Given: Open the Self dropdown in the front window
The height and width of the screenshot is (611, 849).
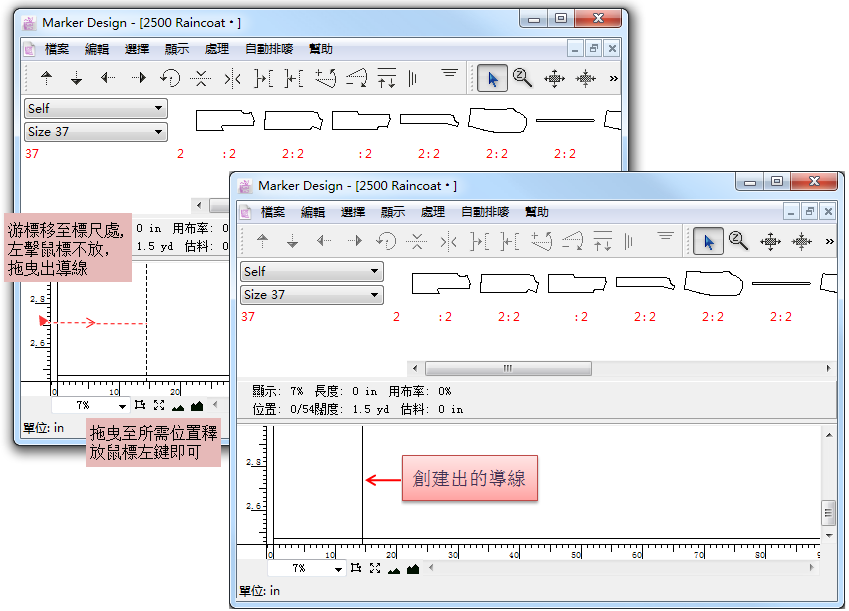Looking at the screenshot, I should point(312,271).
